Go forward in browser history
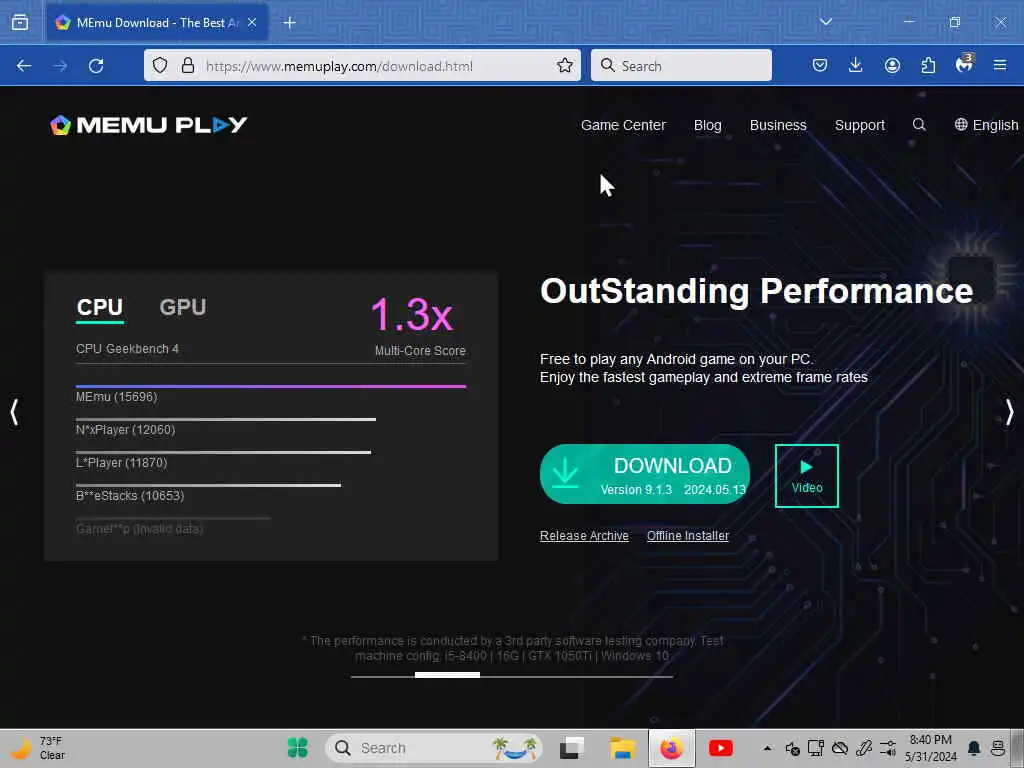Image resolution: width=1024 pixels, height=768 pixels. [60, 66]
